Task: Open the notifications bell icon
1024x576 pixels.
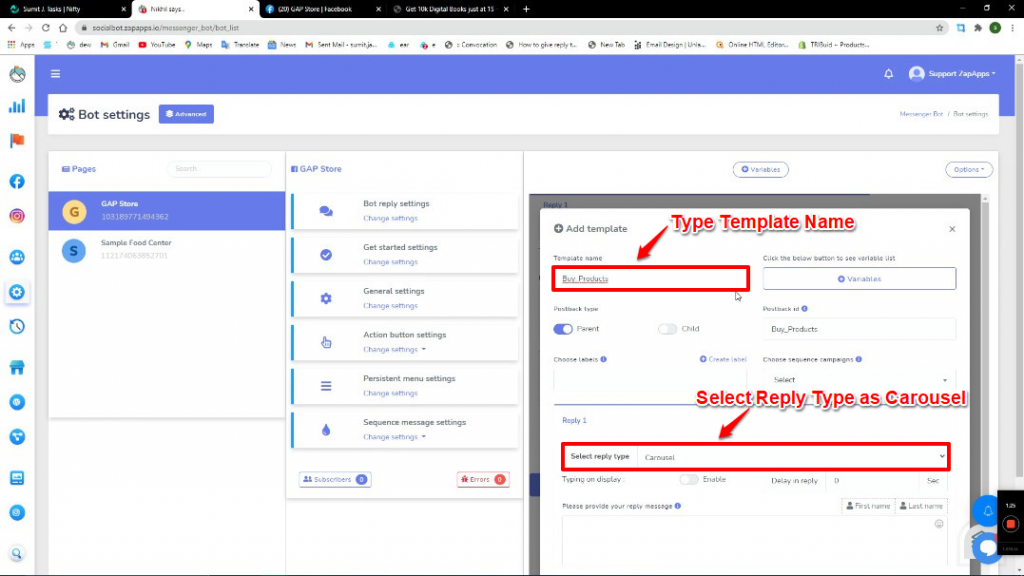Action: point(888,74)
